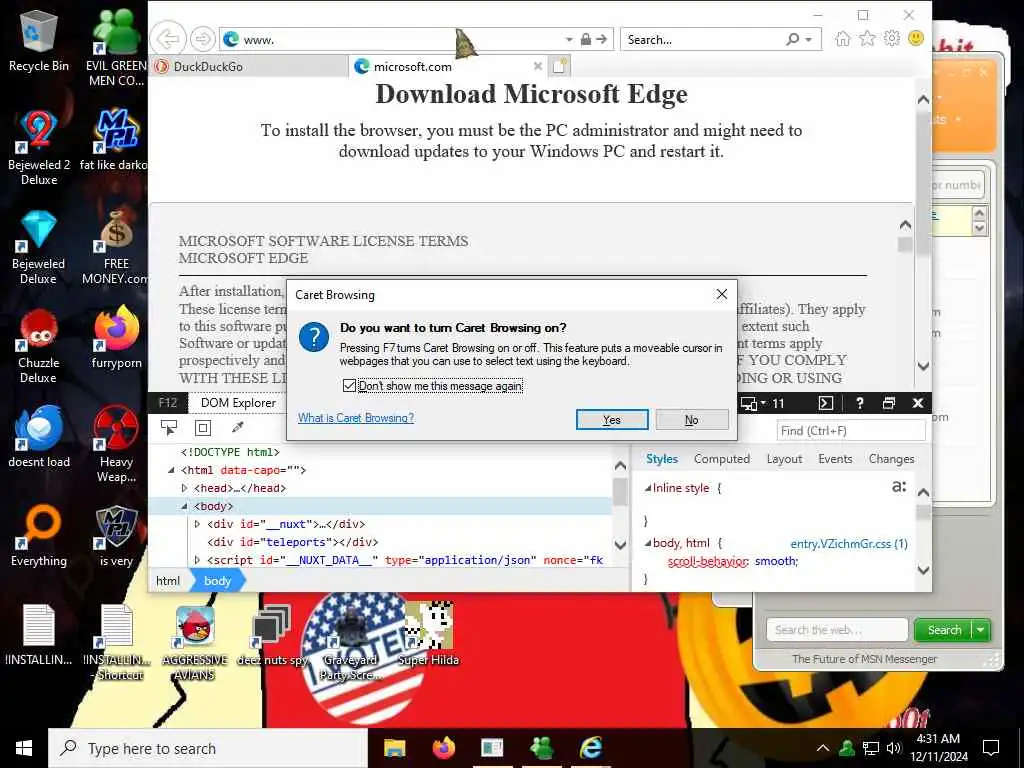Open the FREE MONEY.com desktop shortcut
The width and height of the screenshot is (1024, 768).
(x=116, y=248)
